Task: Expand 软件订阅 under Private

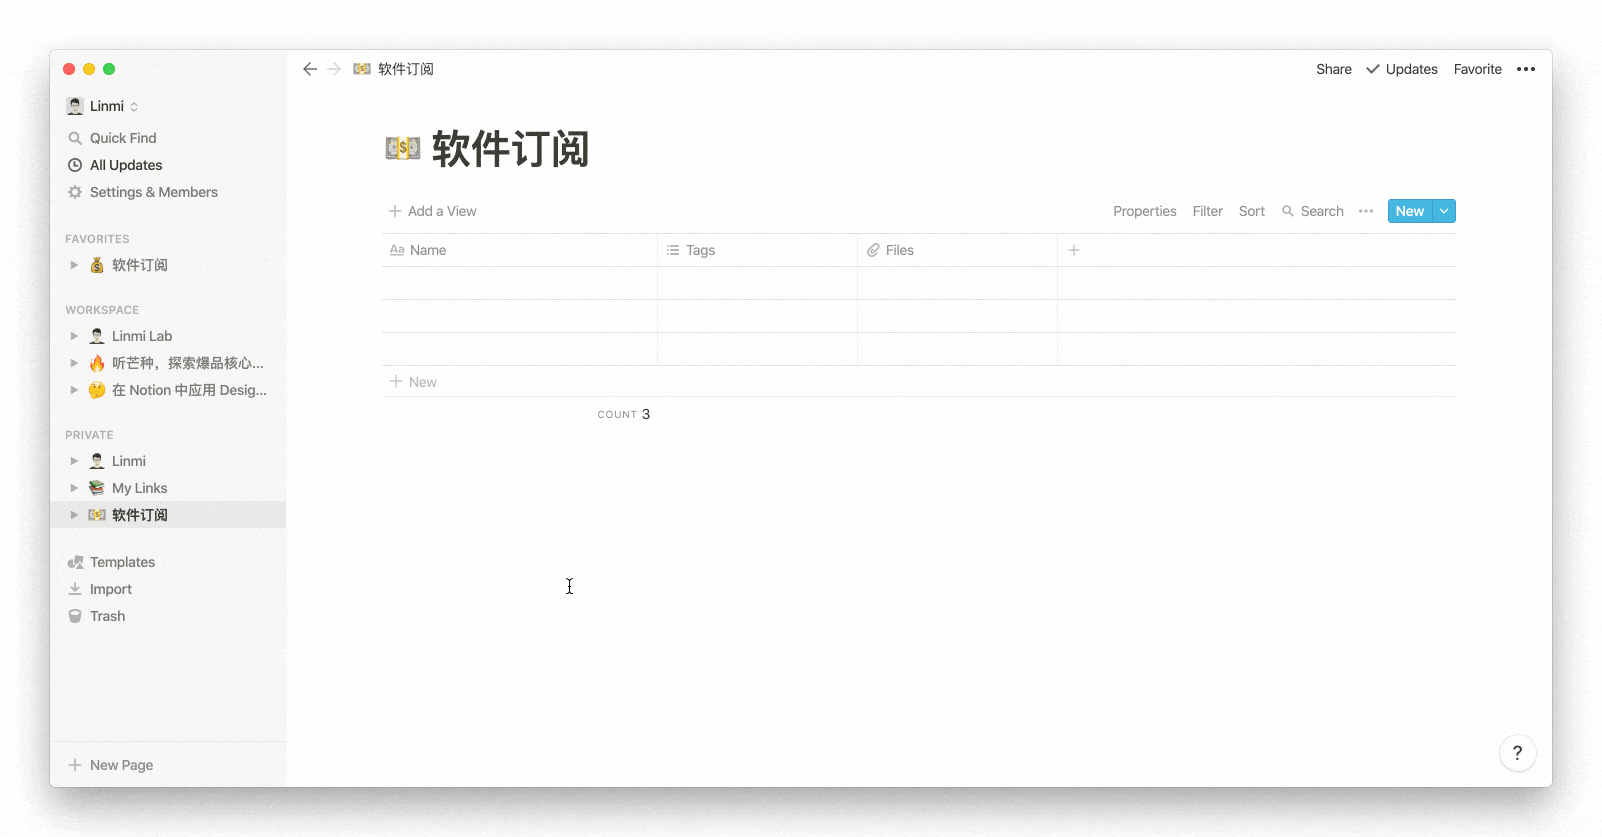Action: point(74,515)
